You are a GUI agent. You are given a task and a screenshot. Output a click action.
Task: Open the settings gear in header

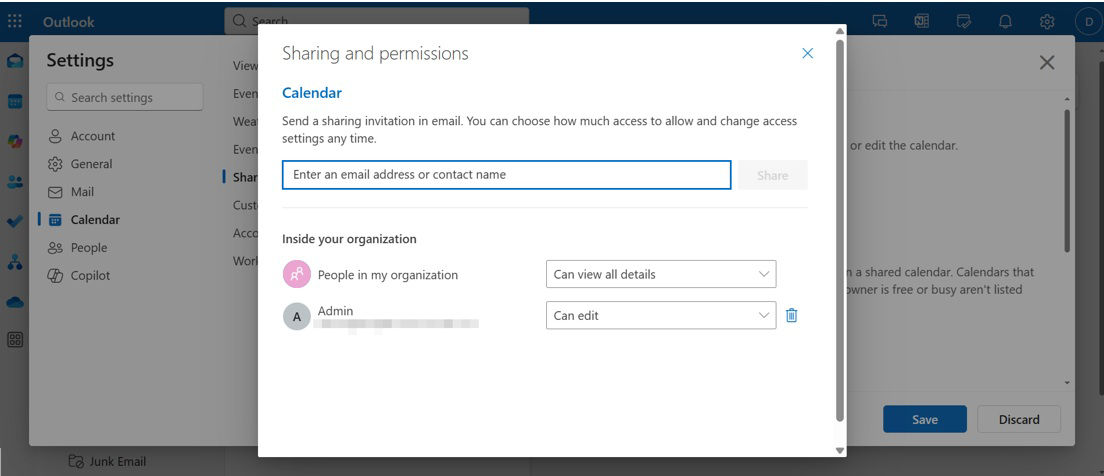[x=1047, y=21]
